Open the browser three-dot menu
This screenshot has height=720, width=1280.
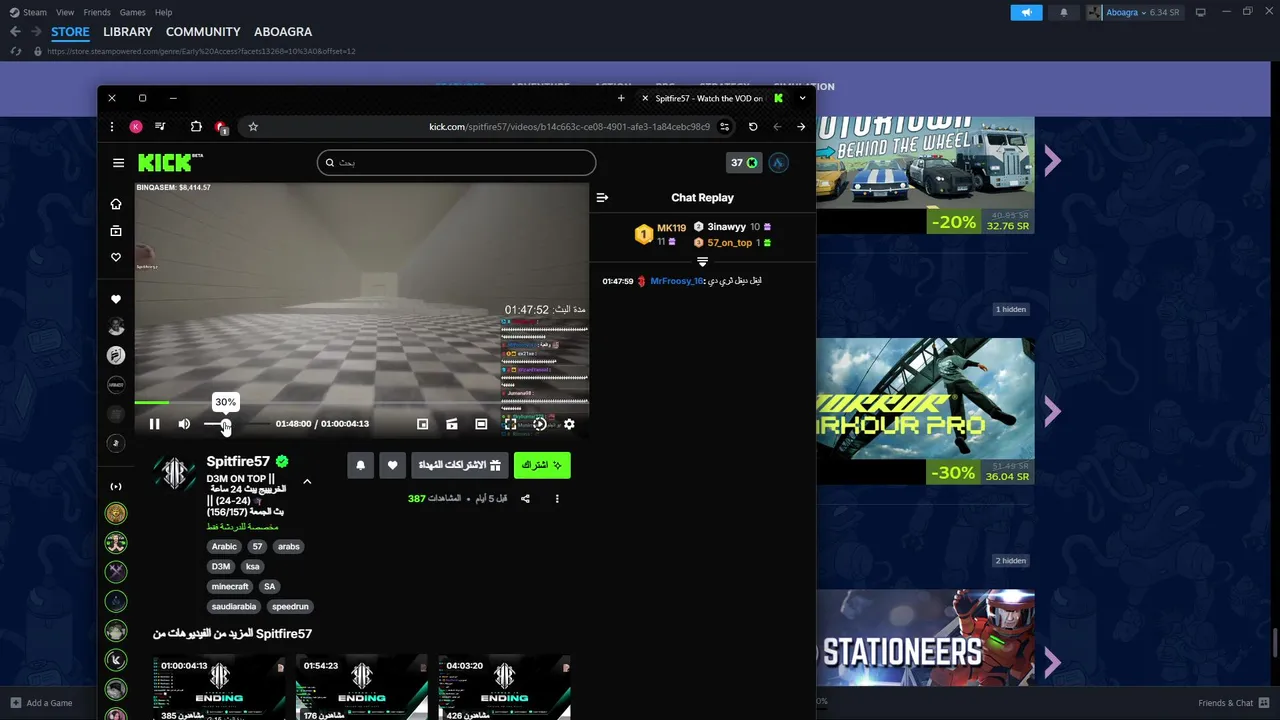112,127
